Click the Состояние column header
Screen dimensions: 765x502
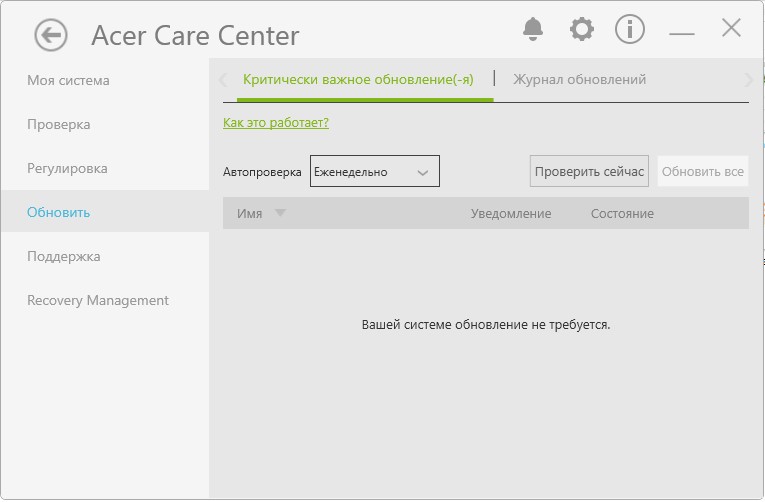(x=622, y=214)
